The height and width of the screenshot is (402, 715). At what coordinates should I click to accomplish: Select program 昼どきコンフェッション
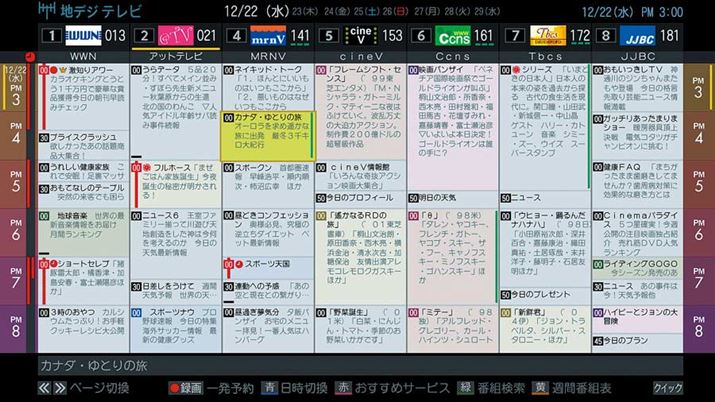[268, 232]
